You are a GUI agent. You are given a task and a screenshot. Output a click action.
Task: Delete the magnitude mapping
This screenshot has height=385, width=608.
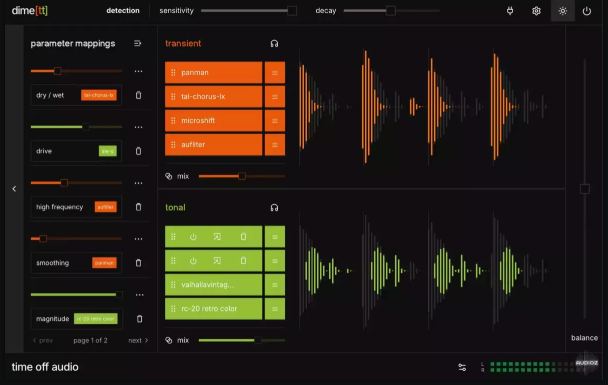(139, 319)
